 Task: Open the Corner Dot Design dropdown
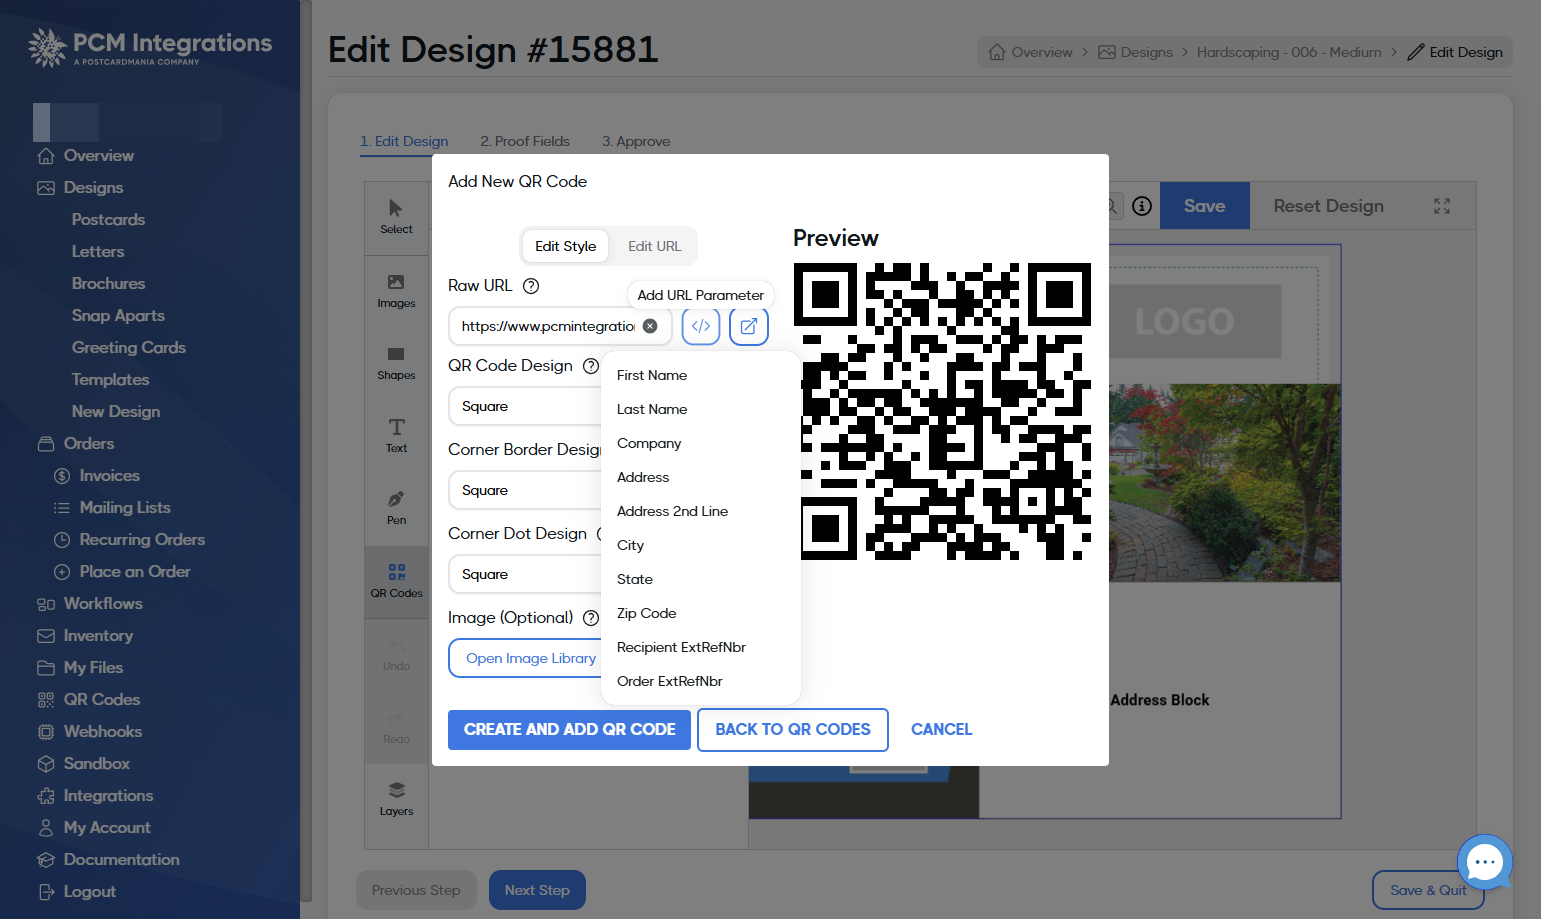click(x=525, y=575)
